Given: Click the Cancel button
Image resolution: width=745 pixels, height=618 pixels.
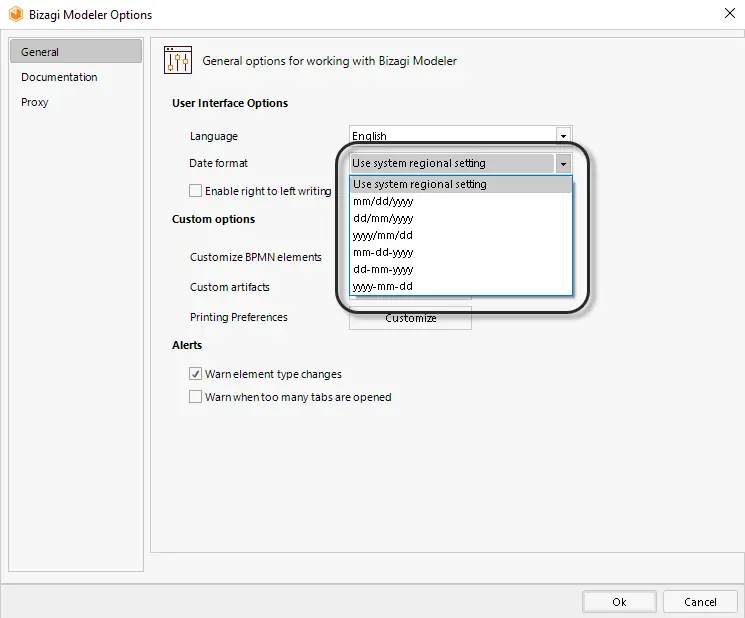Looking at the screenshot, I should click(x=700, y=602).
